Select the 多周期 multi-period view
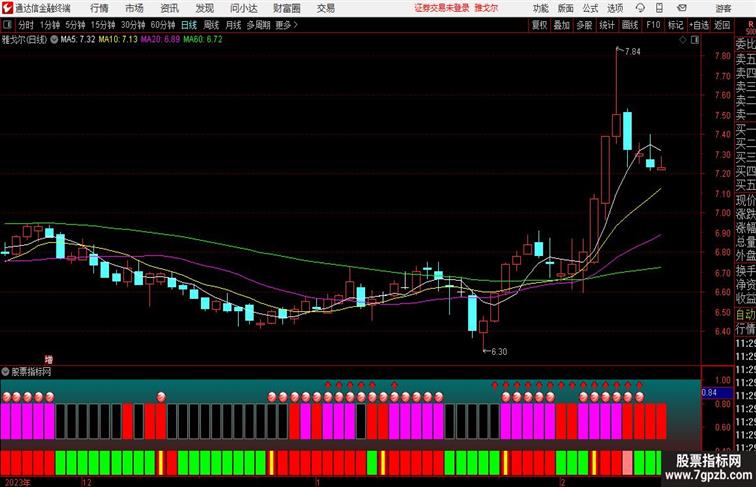This screenshot has width=756, height=487. pyautogui.click(x=258, y=25)
